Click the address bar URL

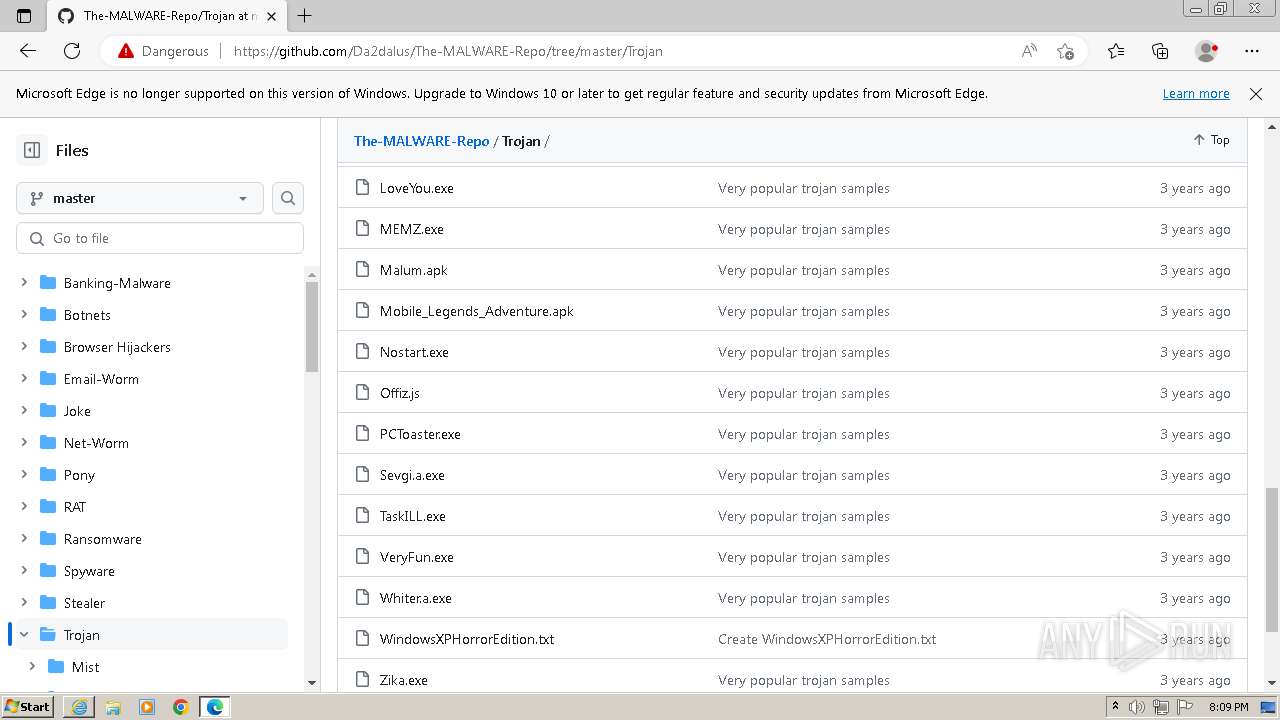(448, 51)
